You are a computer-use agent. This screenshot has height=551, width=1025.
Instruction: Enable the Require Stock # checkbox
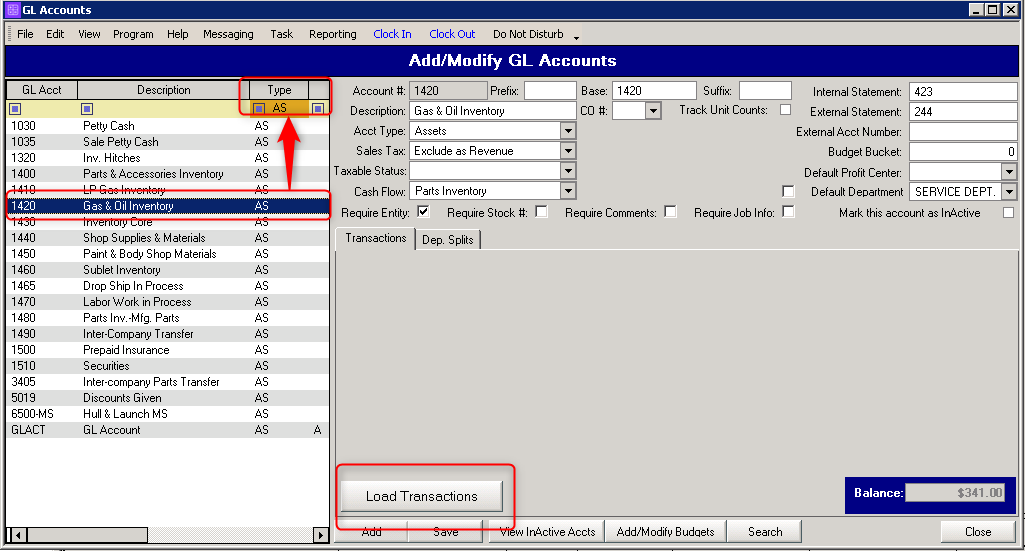click(x=541, y=212)
